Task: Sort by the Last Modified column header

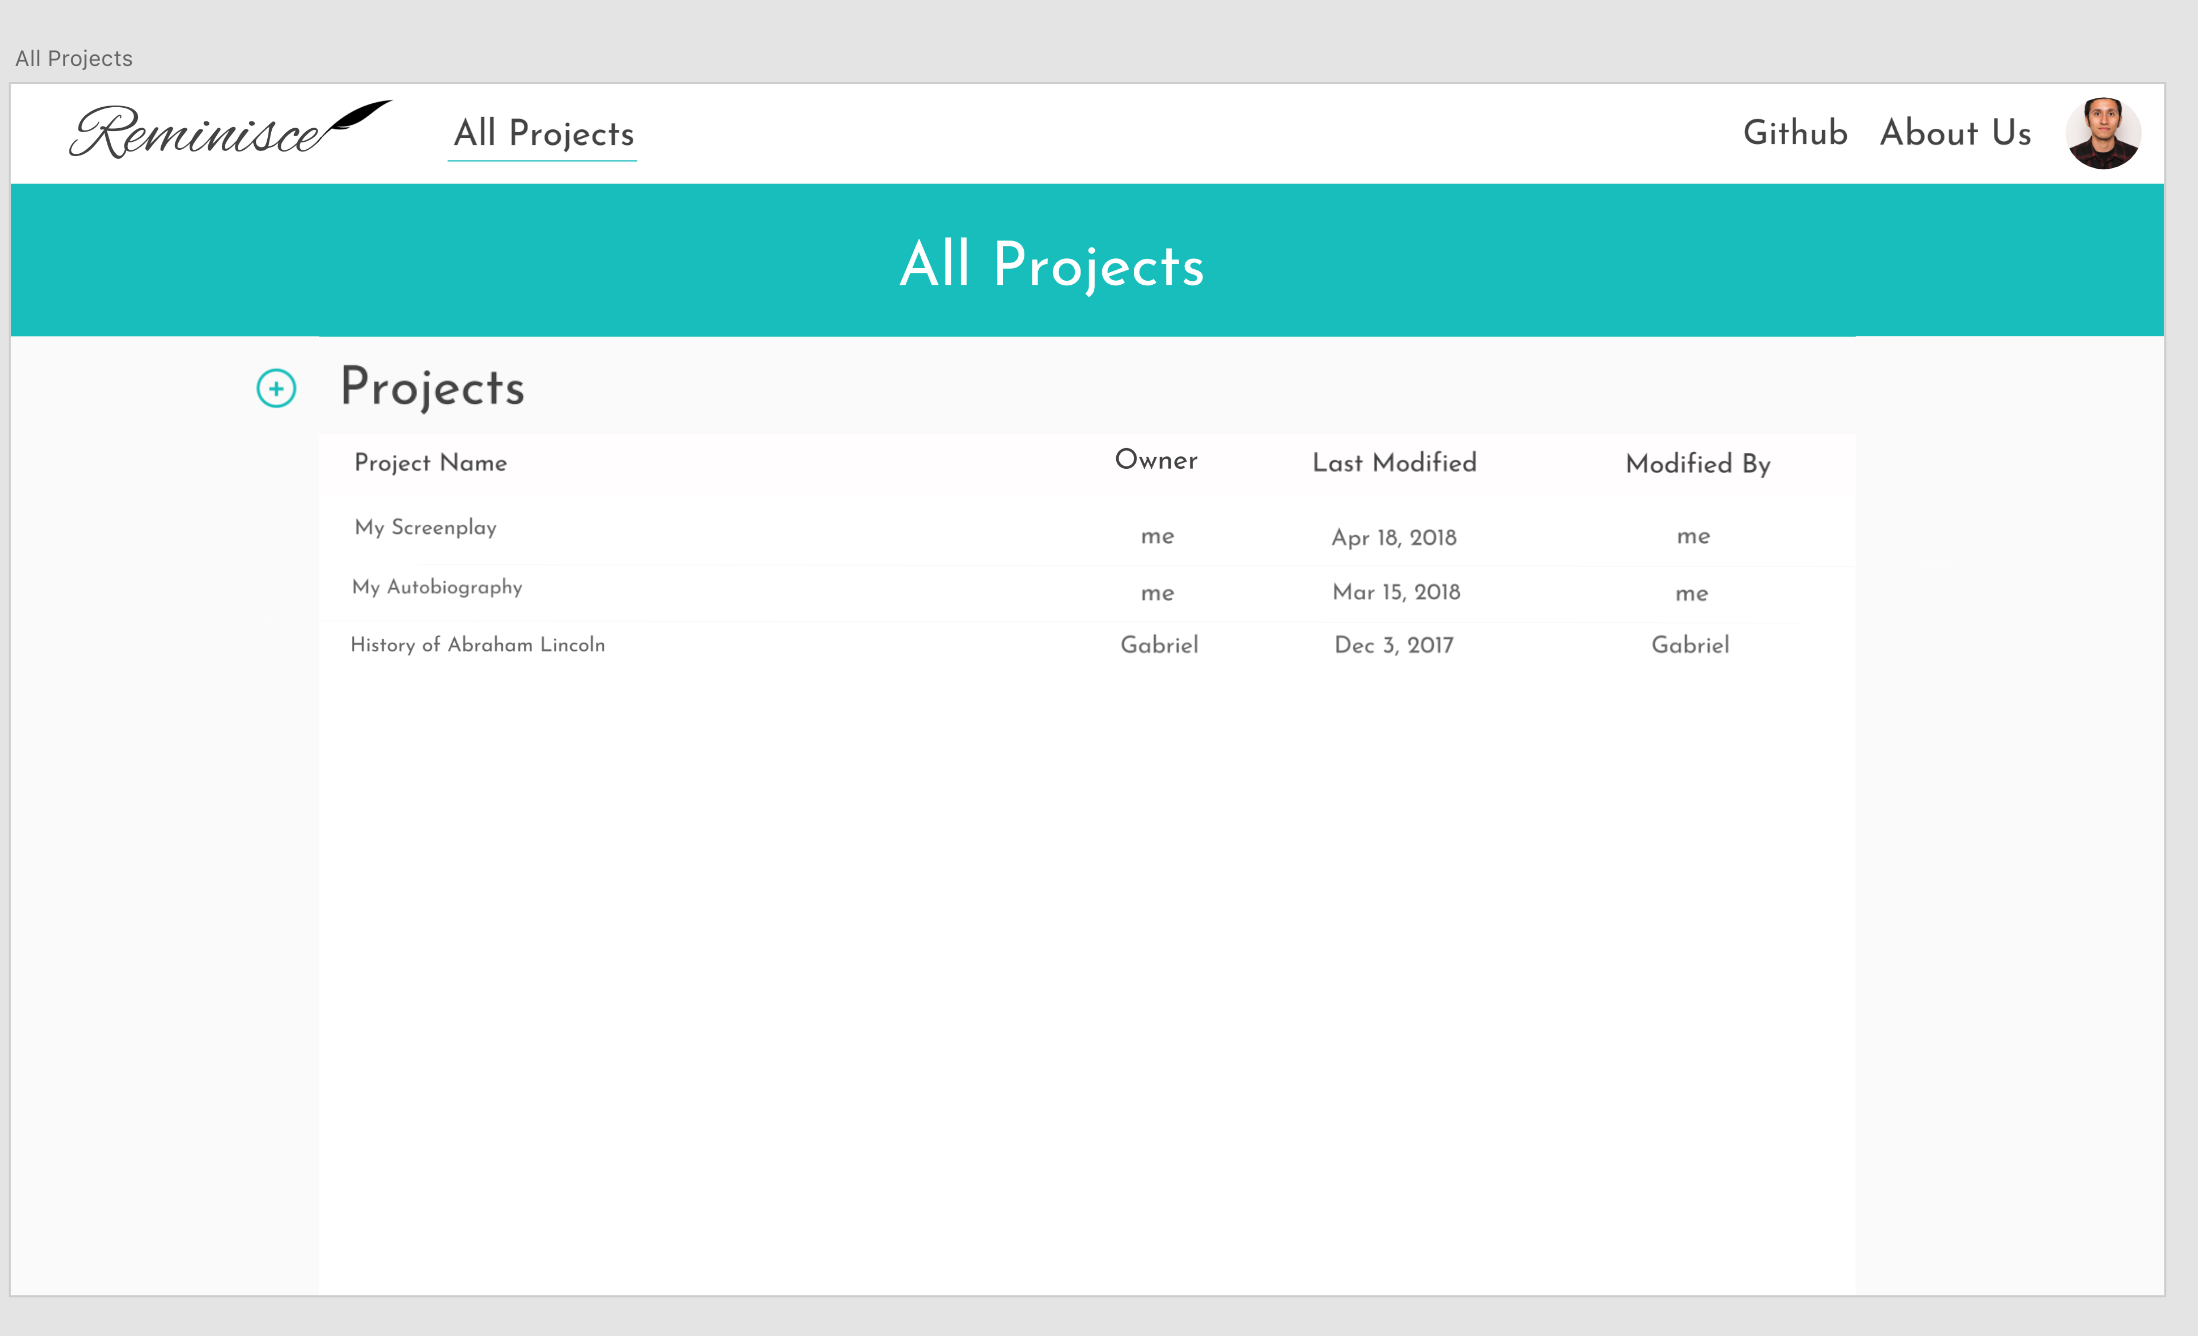Action: (x=1394, y=463)
